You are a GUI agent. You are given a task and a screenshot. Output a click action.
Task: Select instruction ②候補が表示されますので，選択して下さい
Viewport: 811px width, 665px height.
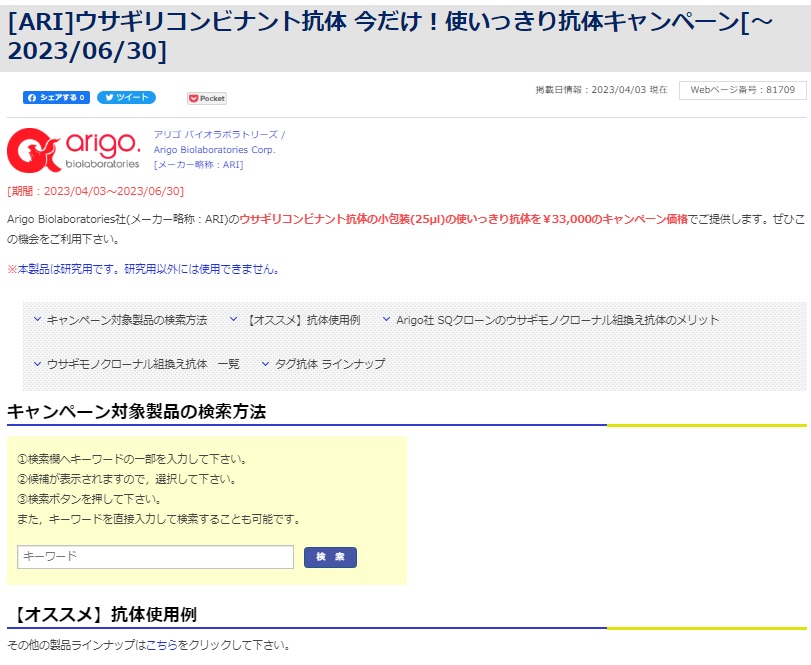click(x=127, y=479)
